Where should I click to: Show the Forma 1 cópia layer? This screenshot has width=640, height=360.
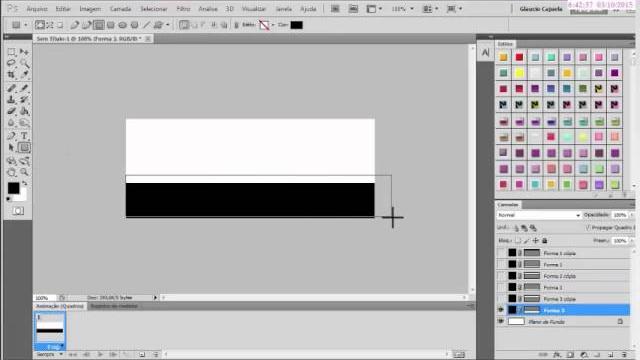[501, 253]
